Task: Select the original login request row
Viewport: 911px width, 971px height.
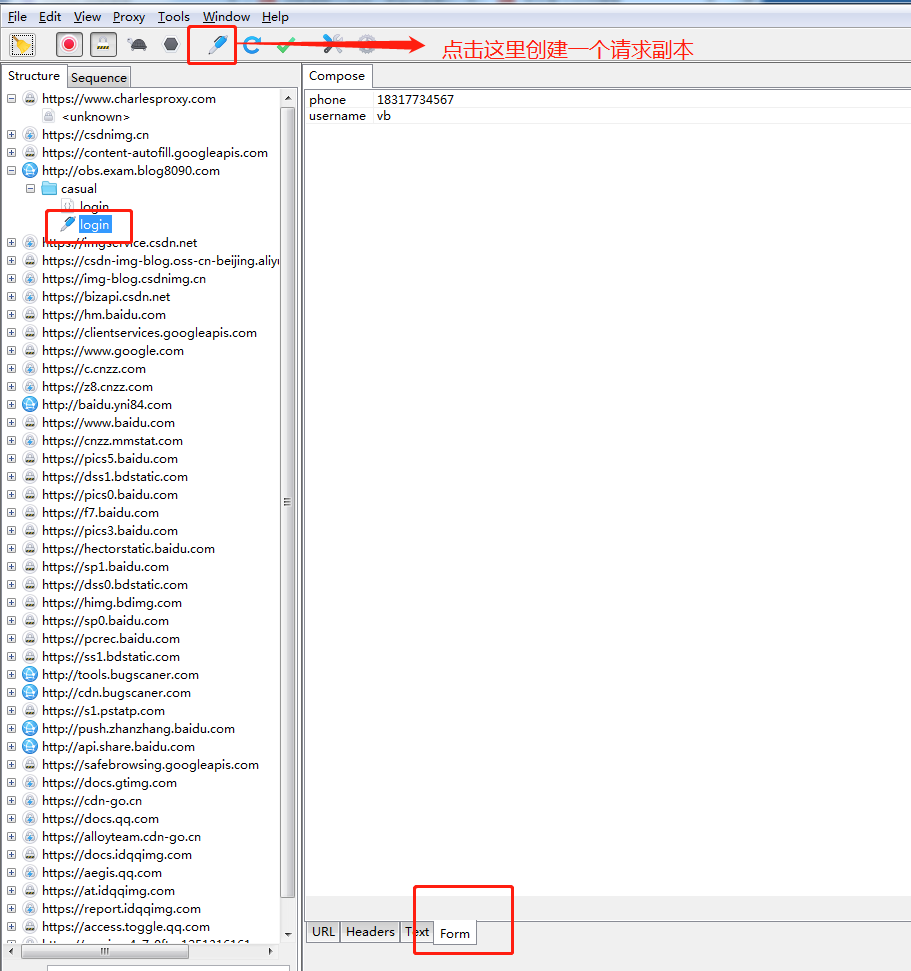Action: click(x=94, y=206)
